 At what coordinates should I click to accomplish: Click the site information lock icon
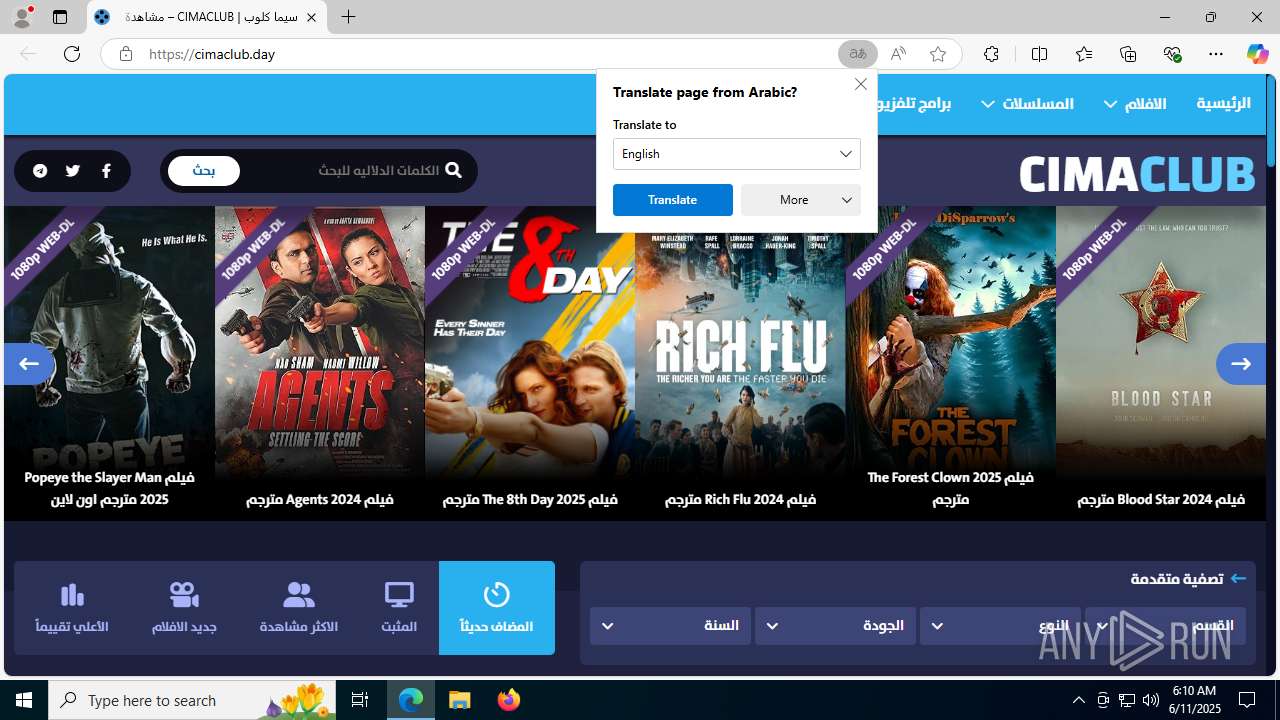click(125, 54)
